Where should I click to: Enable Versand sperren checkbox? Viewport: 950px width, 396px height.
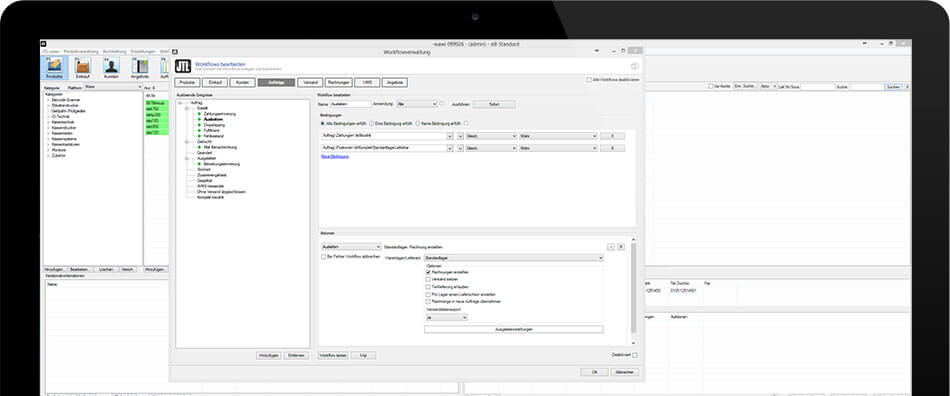[428, 280]
